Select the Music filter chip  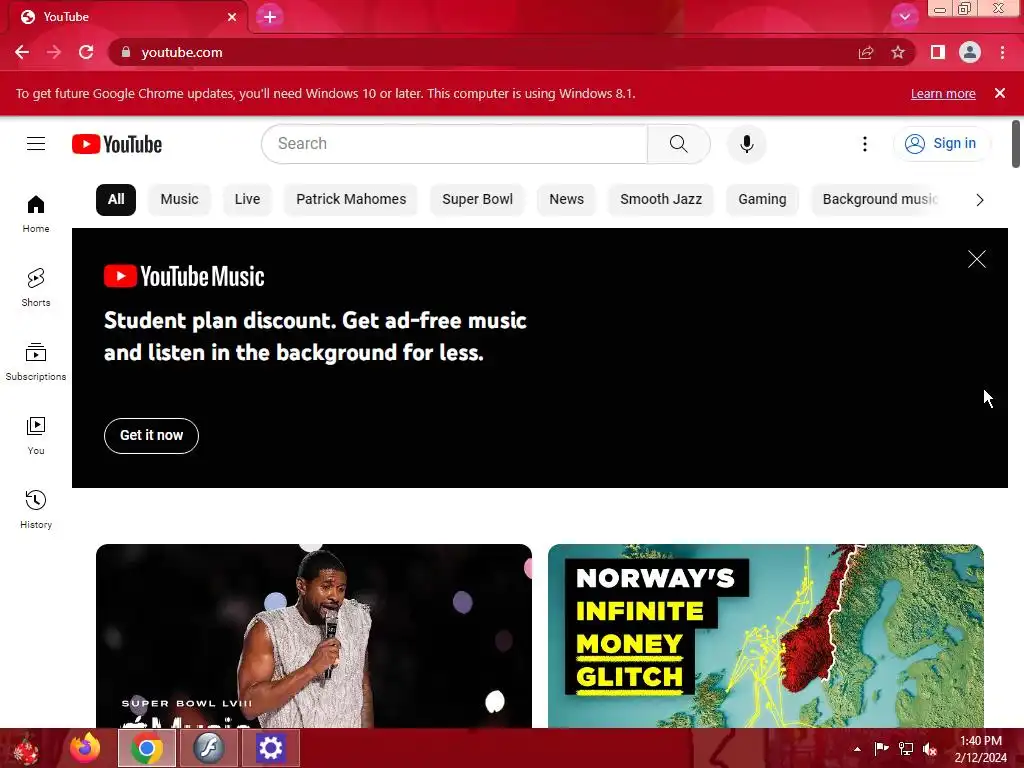pyautogui.click(x=180, y=199)
